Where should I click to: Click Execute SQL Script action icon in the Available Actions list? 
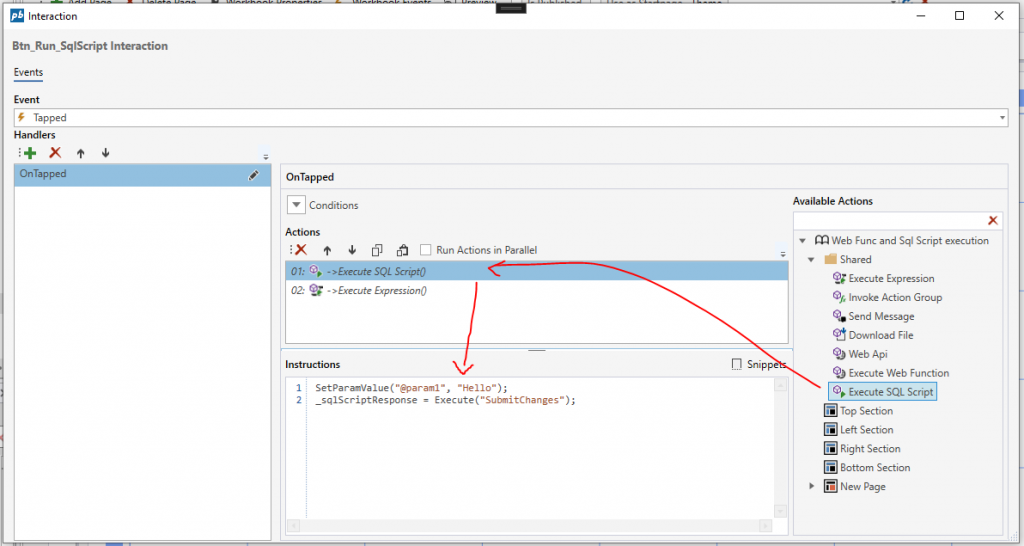839,392
